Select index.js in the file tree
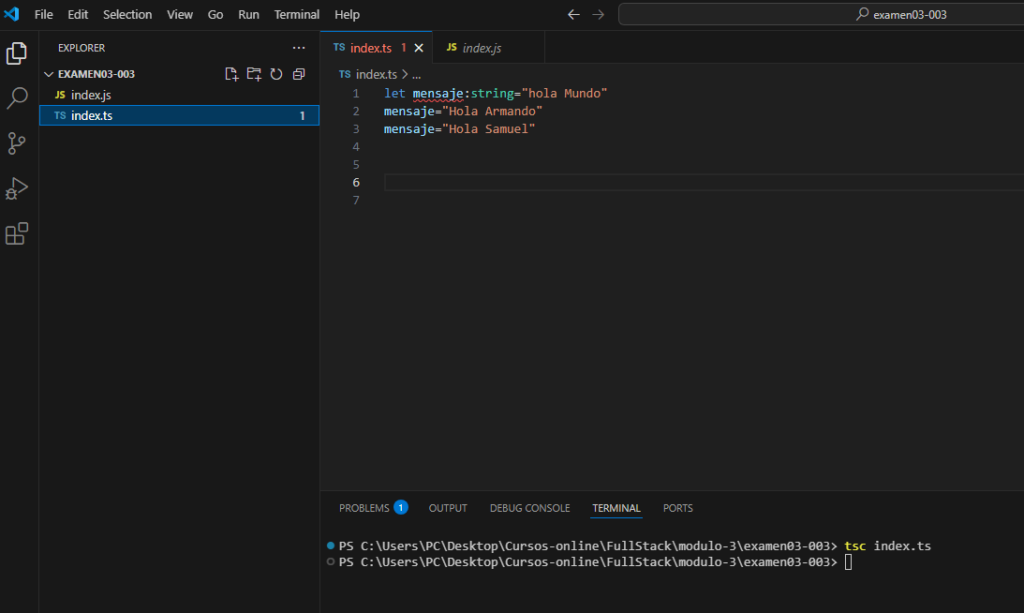Viewport: 1024px width, 613px height. click(x=91, y=95)
